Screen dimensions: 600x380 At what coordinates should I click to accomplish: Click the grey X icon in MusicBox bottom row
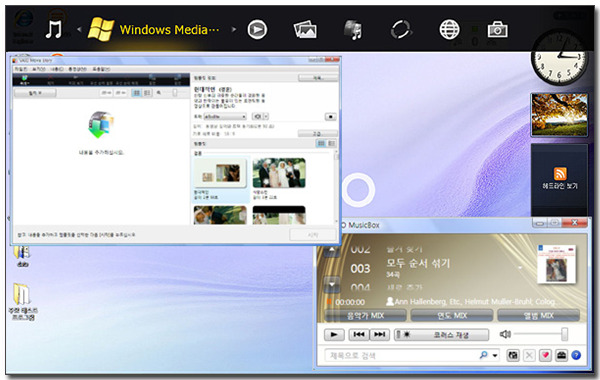coord(529,356)
